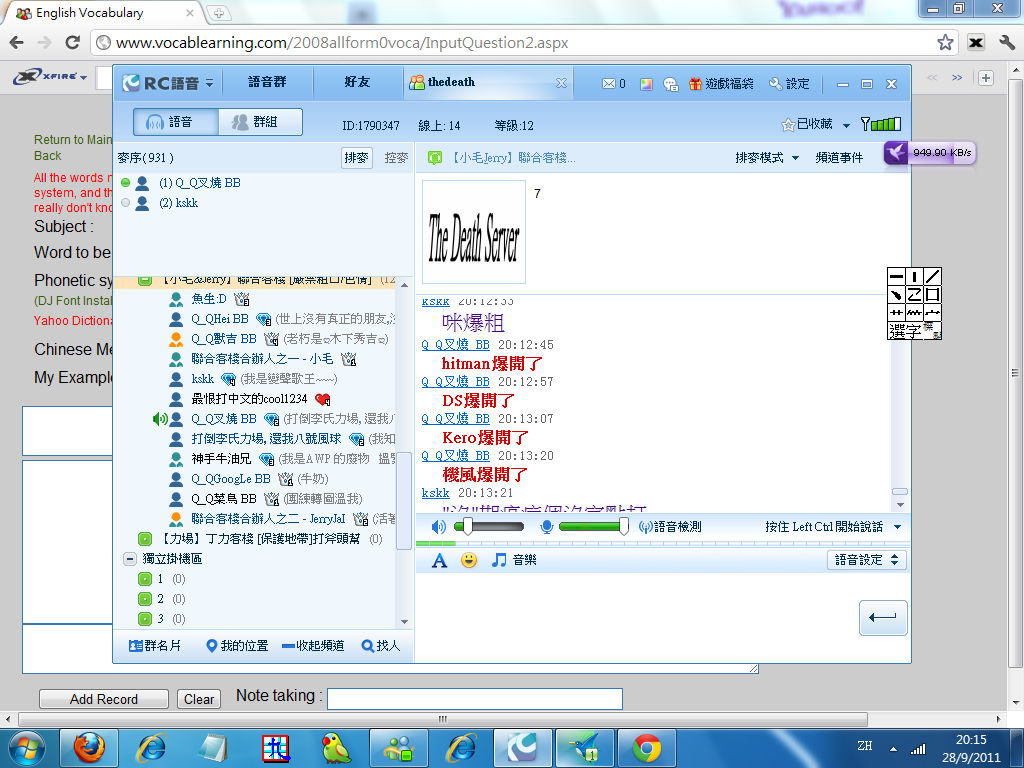
Task: Open the chat bubbles icon in RC header
Action: 670,84
